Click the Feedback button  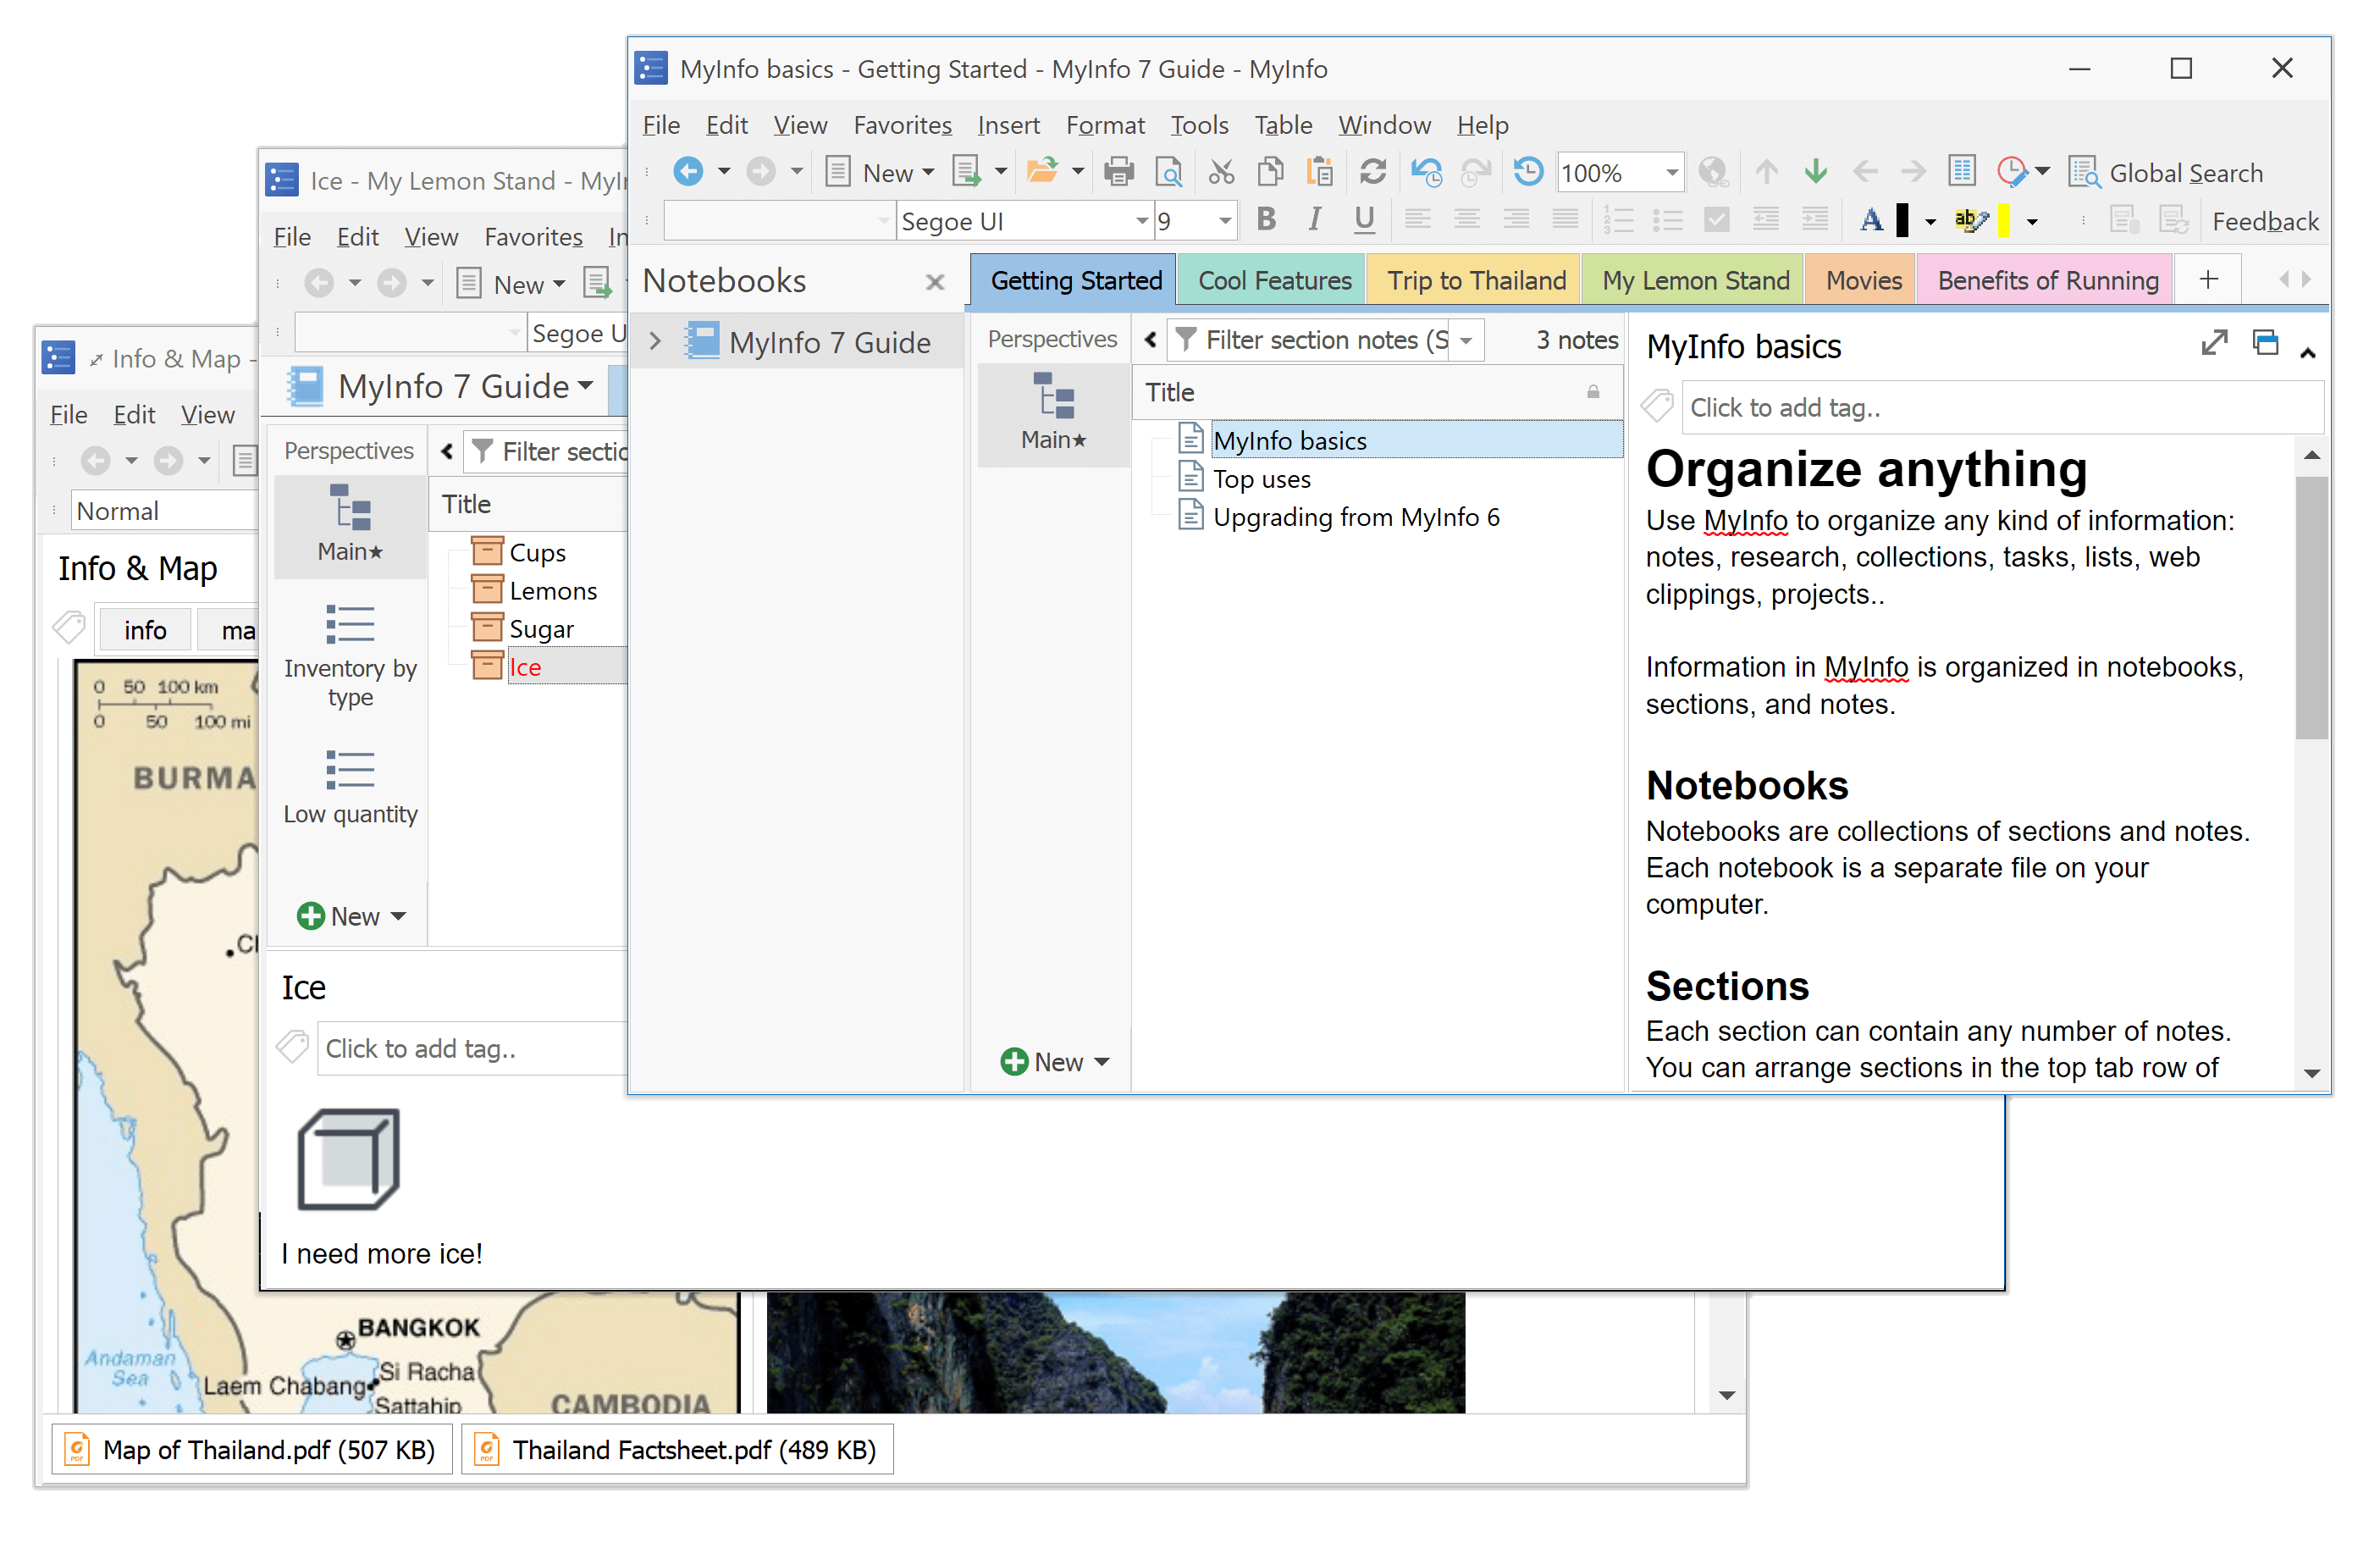click(x=2269, y=220)
